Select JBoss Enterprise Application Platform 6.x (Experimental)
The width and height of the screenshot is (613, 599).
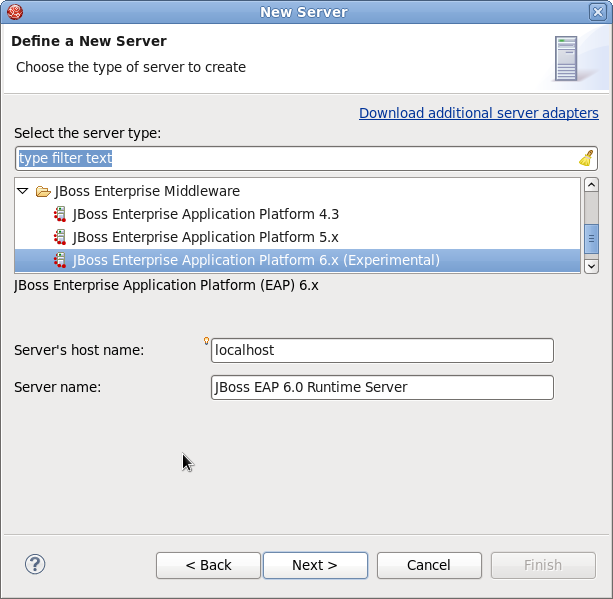[x=256, y=260]
